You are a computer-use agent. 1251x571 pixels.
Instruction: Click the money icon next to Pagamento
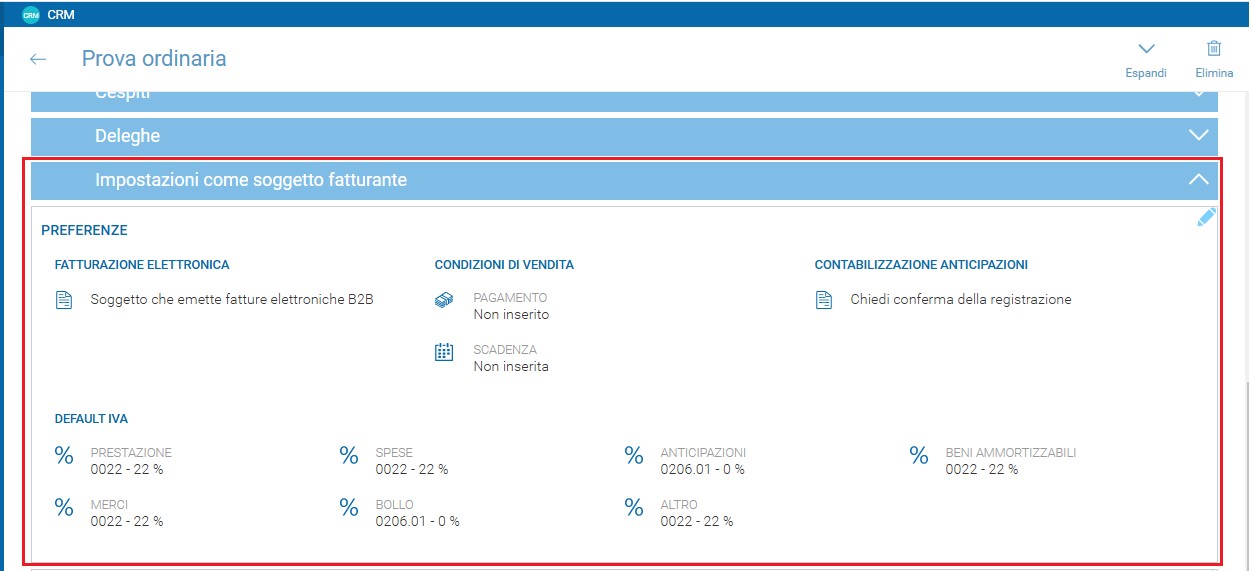tap(445, 300)
